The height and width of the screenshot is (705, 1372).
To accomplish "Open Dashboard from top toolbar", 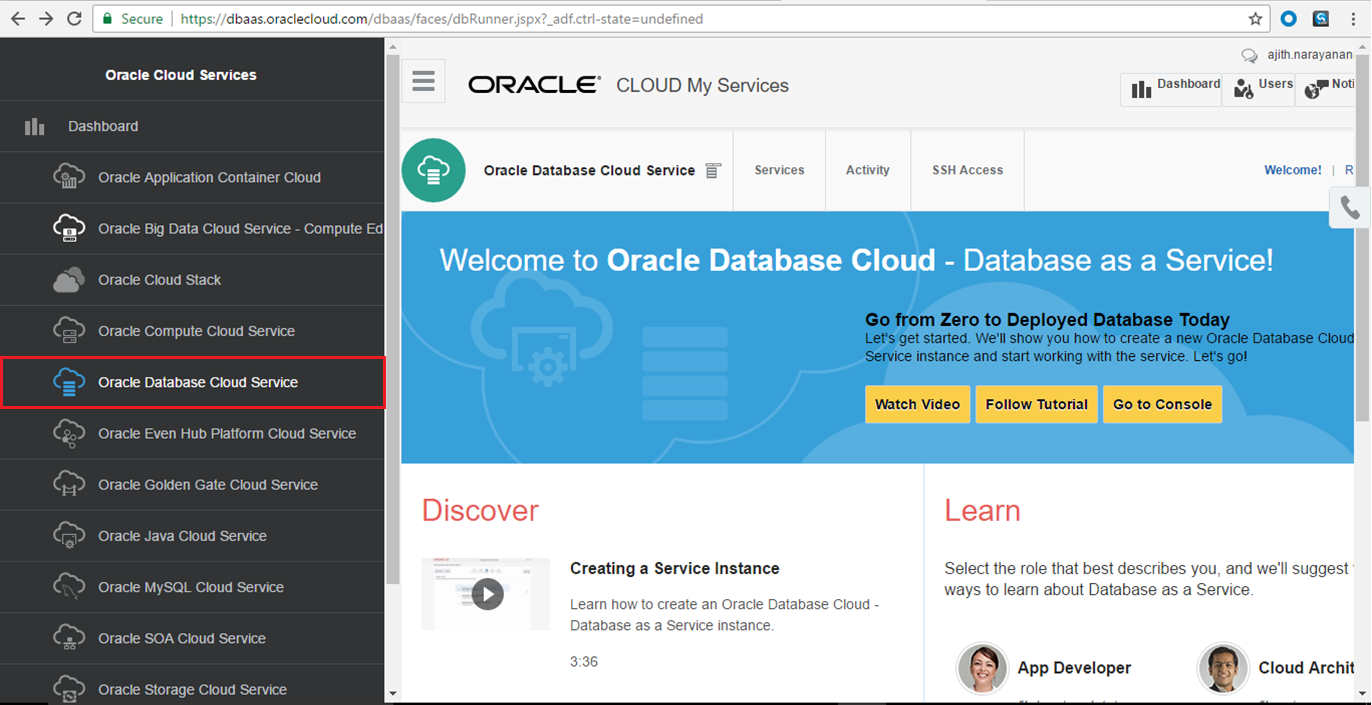I will pos(1171,89).
